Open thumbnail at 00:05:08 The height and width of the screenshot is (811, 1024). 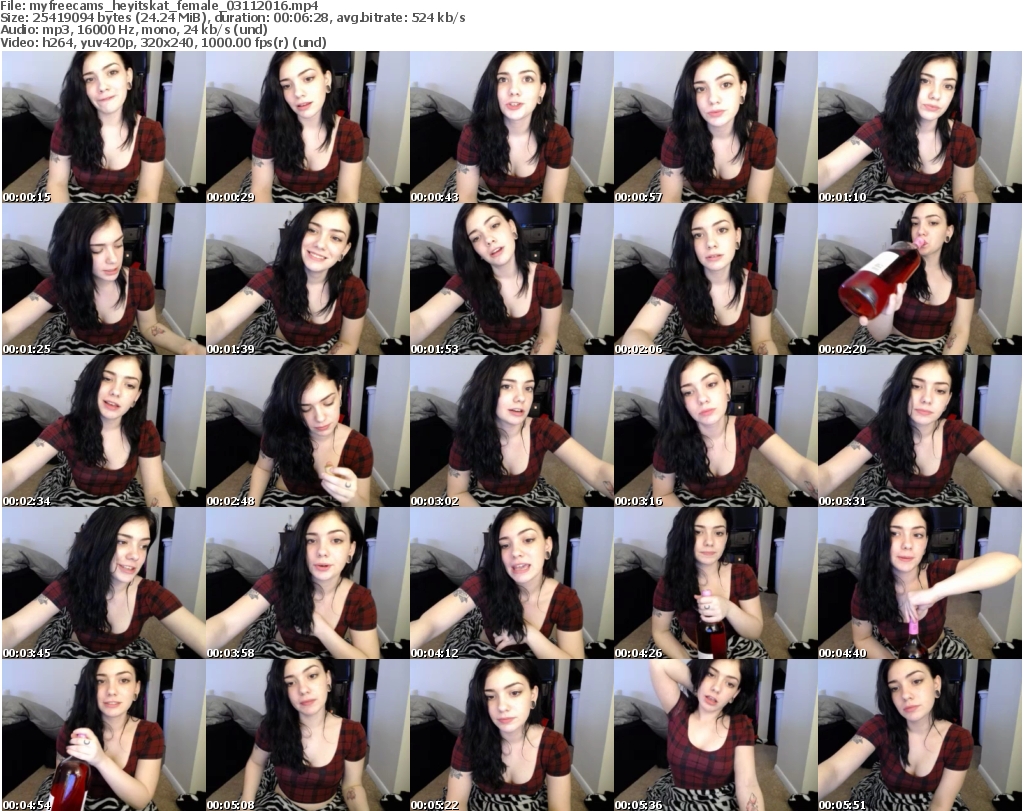click(308, 735)
